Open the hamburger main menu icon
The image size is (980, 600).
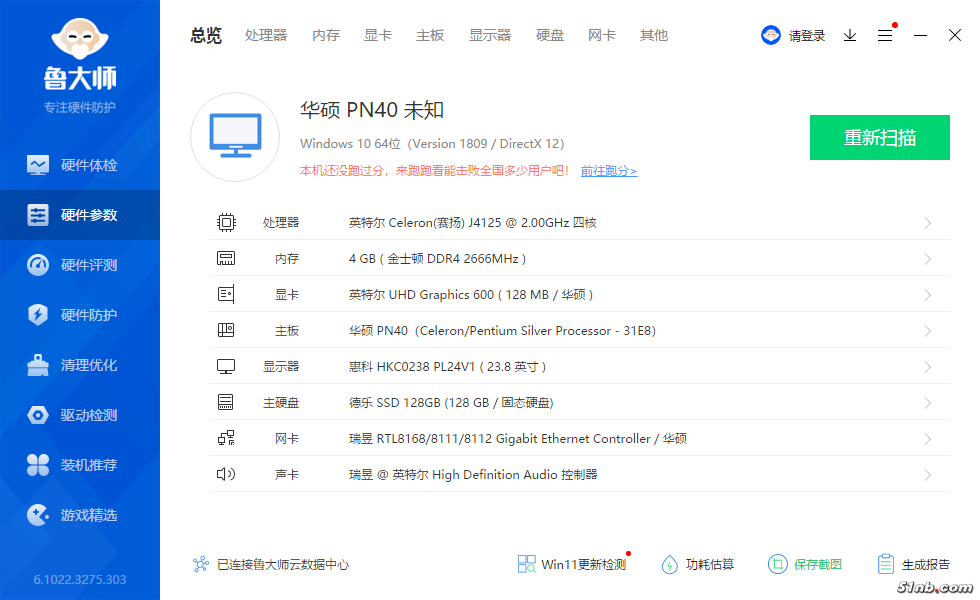point(885,36)
